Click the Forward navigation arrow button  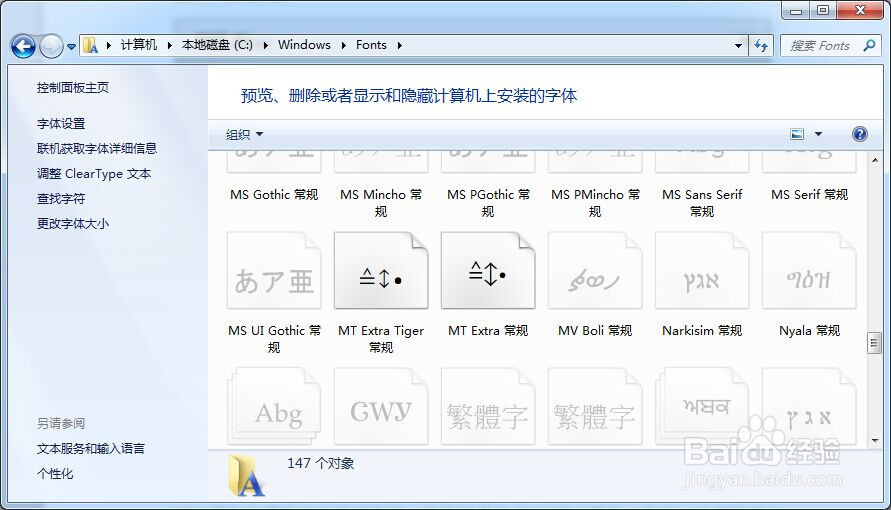click(51, 46)
